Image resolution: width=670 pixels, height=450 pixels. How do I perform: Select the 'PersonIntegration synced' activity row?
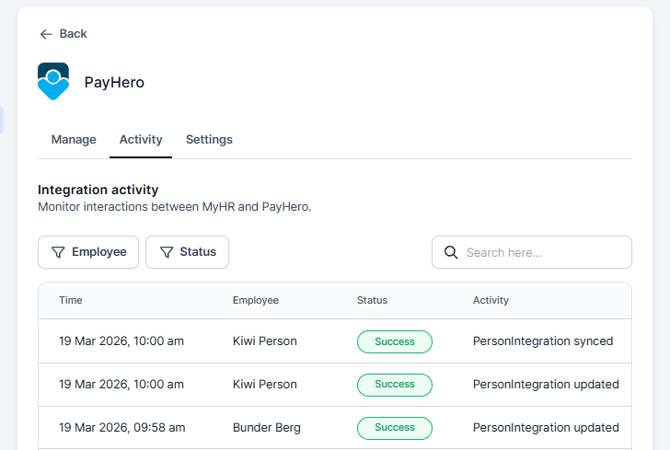(x=543, y=341)
